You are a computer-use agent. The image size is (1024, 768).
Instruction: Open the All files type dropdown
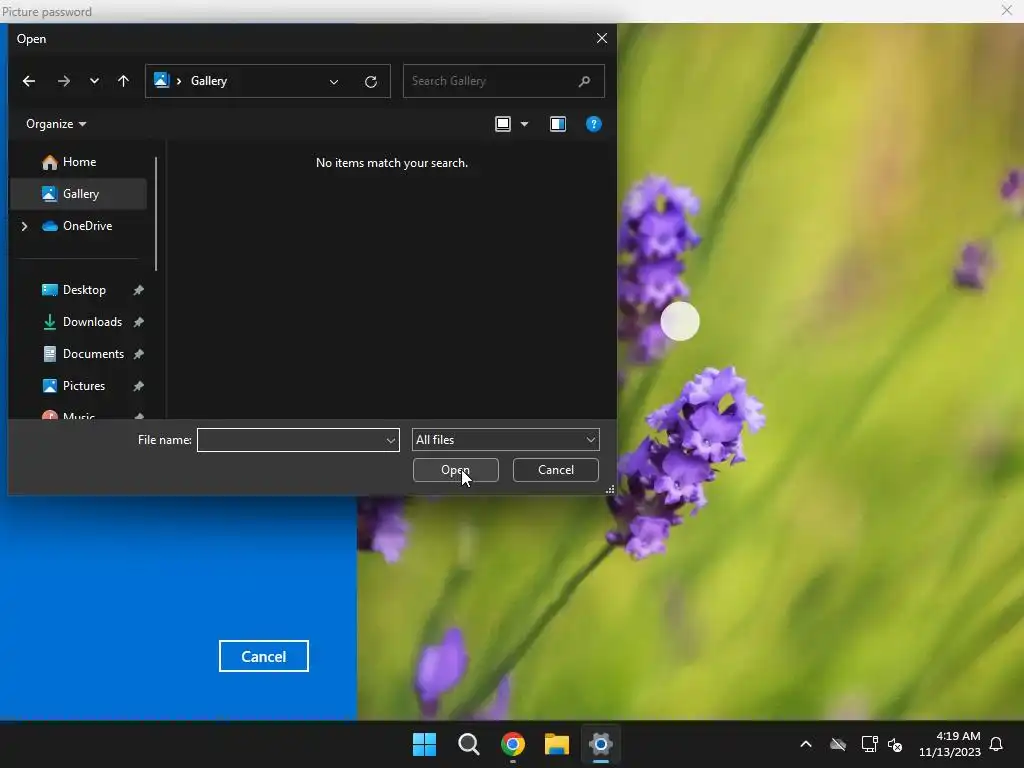click(x=505, y=440)
